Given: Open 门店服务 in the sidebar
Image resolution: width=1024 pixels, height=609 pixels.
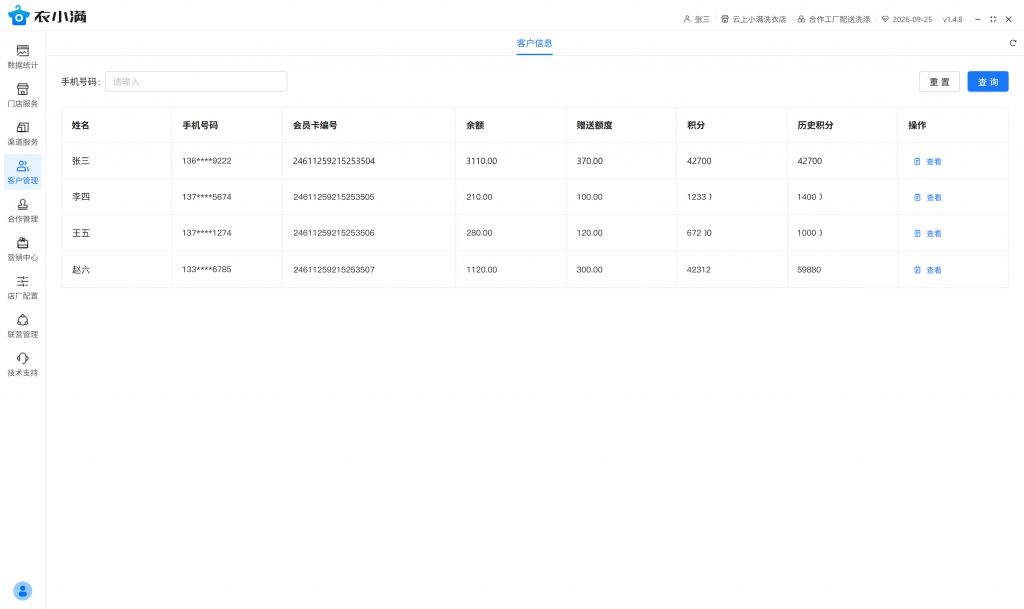Looking at the screenshot, I should point(22,95).
